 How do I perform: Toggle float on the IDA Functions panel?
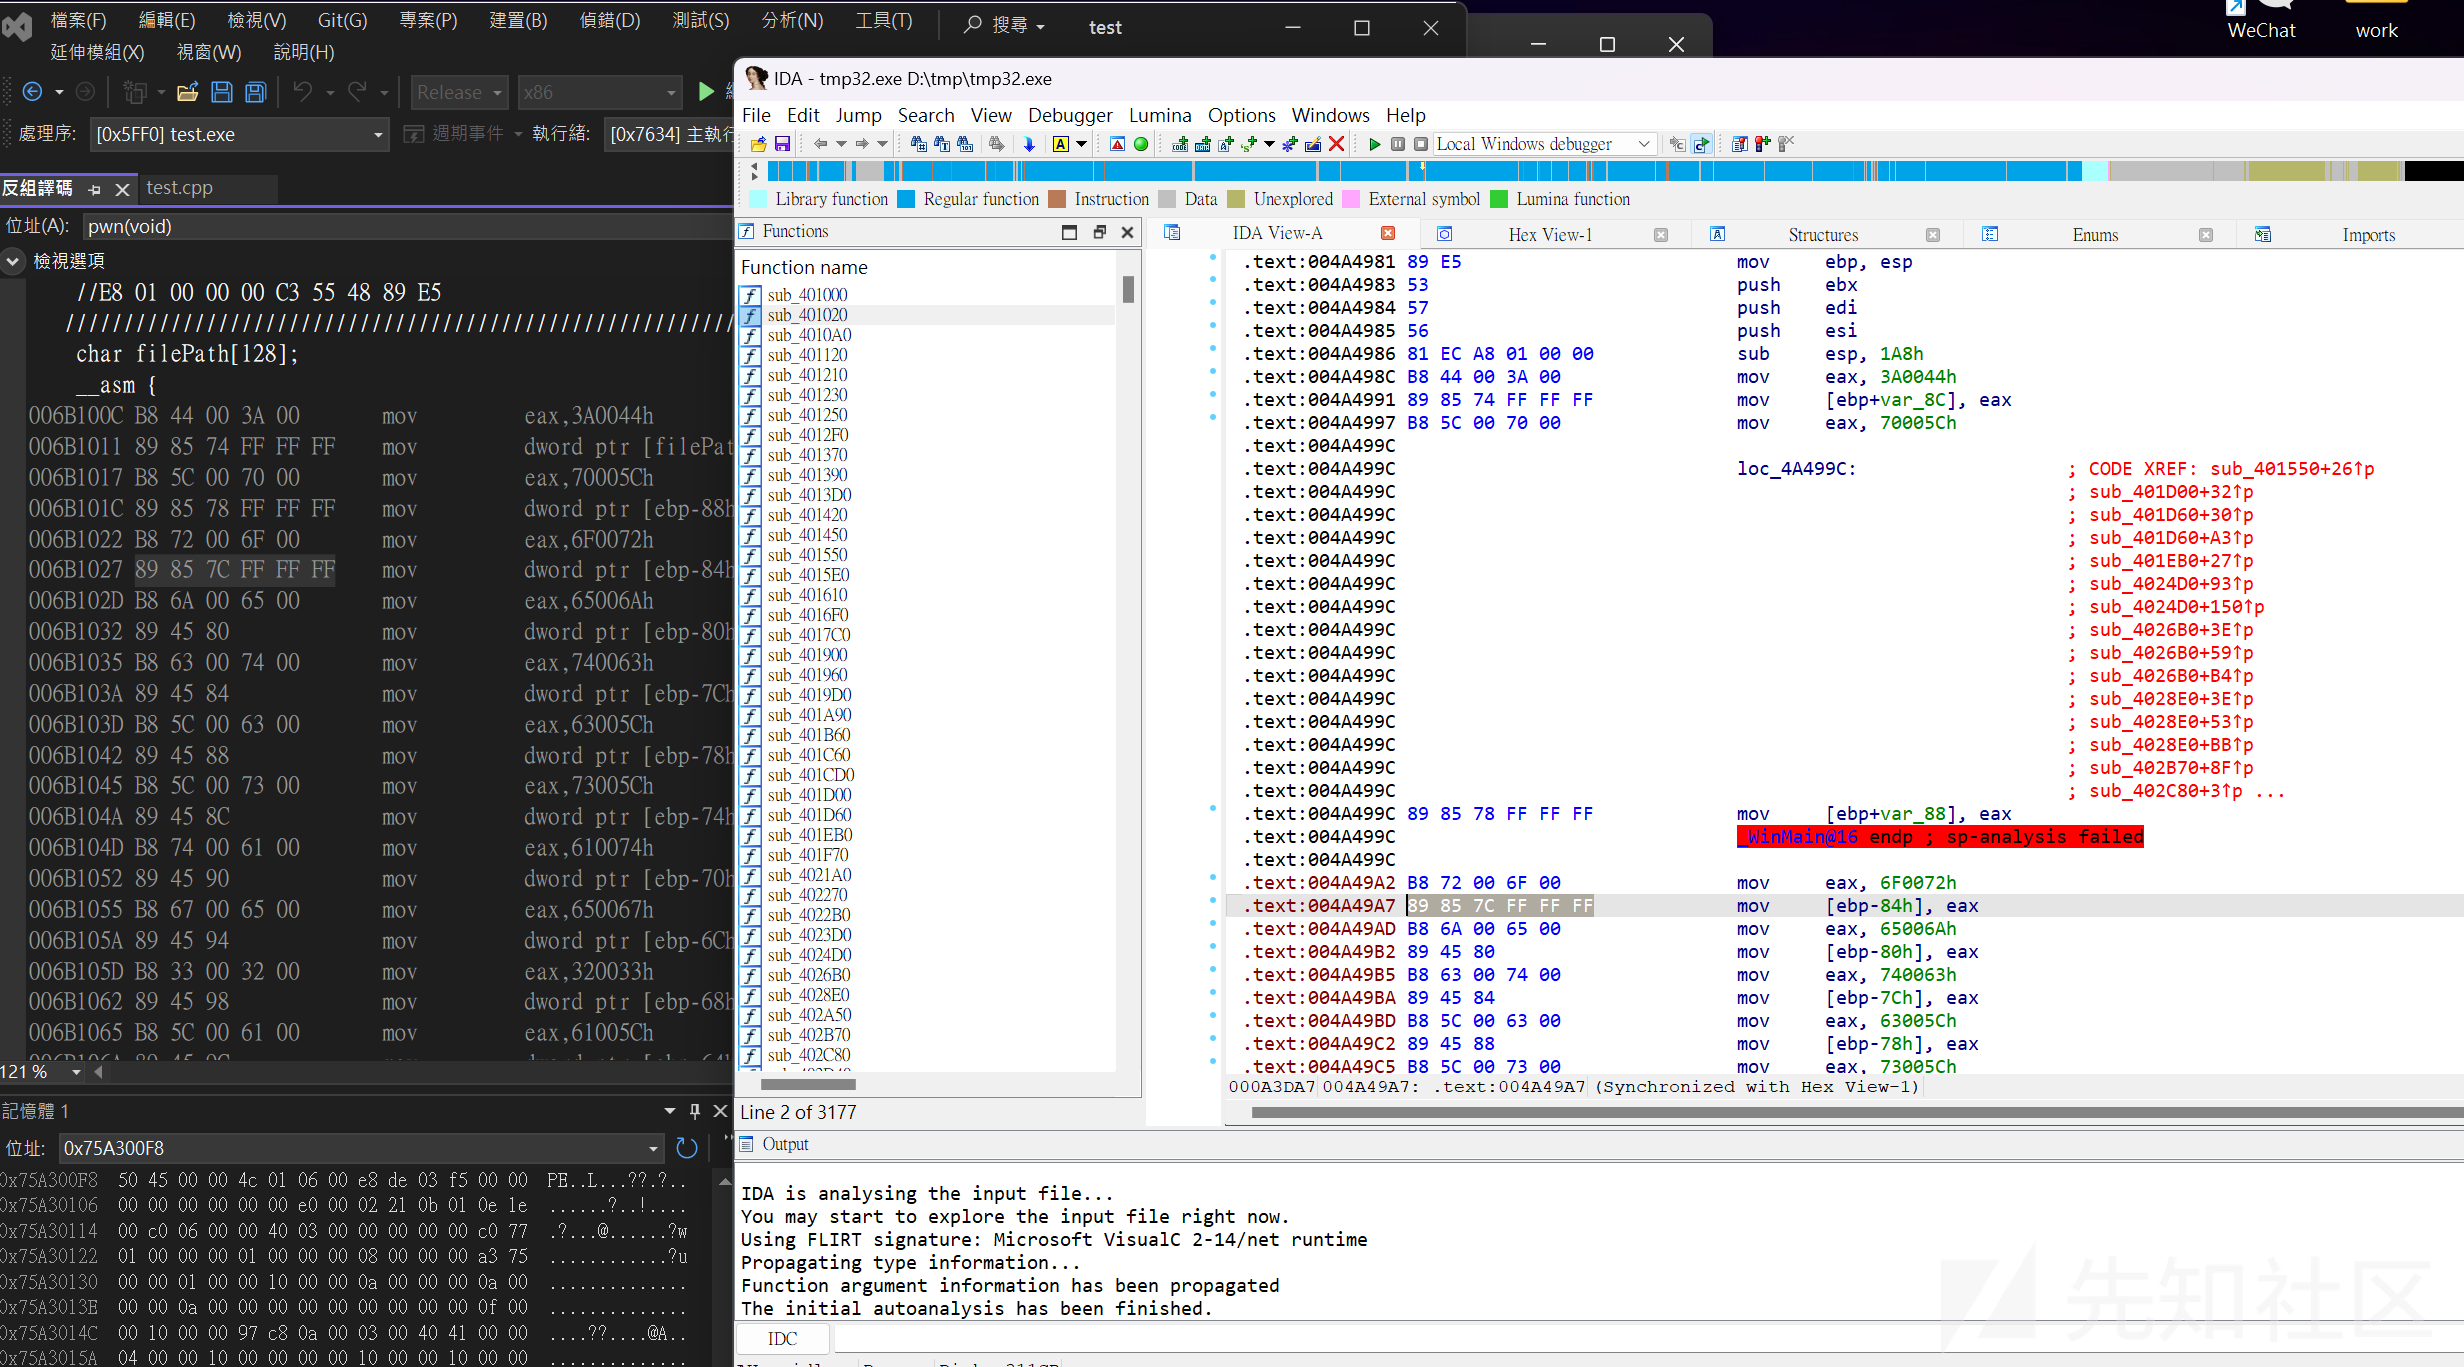1099,232
